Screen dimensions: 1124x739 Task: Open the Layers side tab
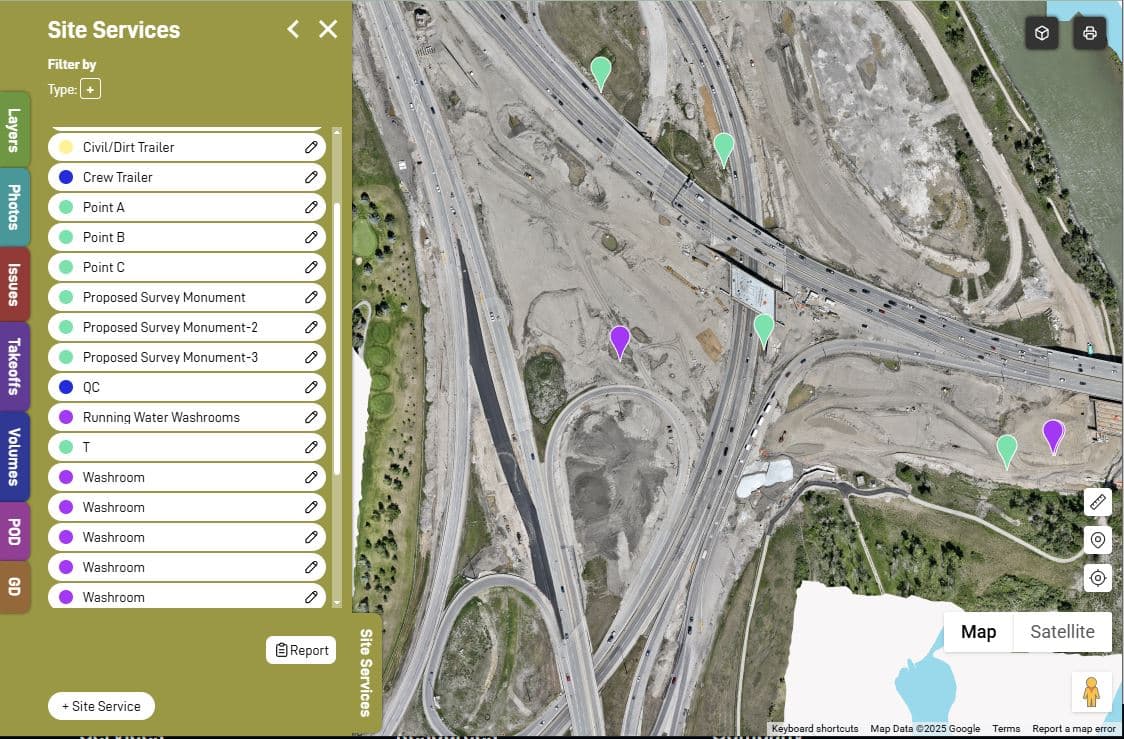14,130
